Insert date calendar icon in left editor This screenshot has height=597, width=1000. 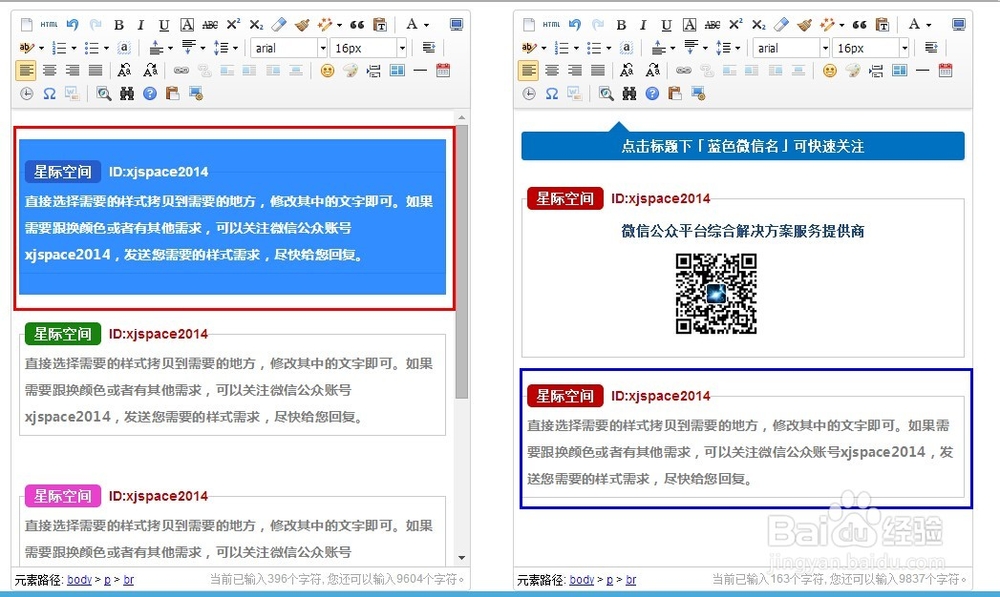pyautogui.click(x=443, y=70)
